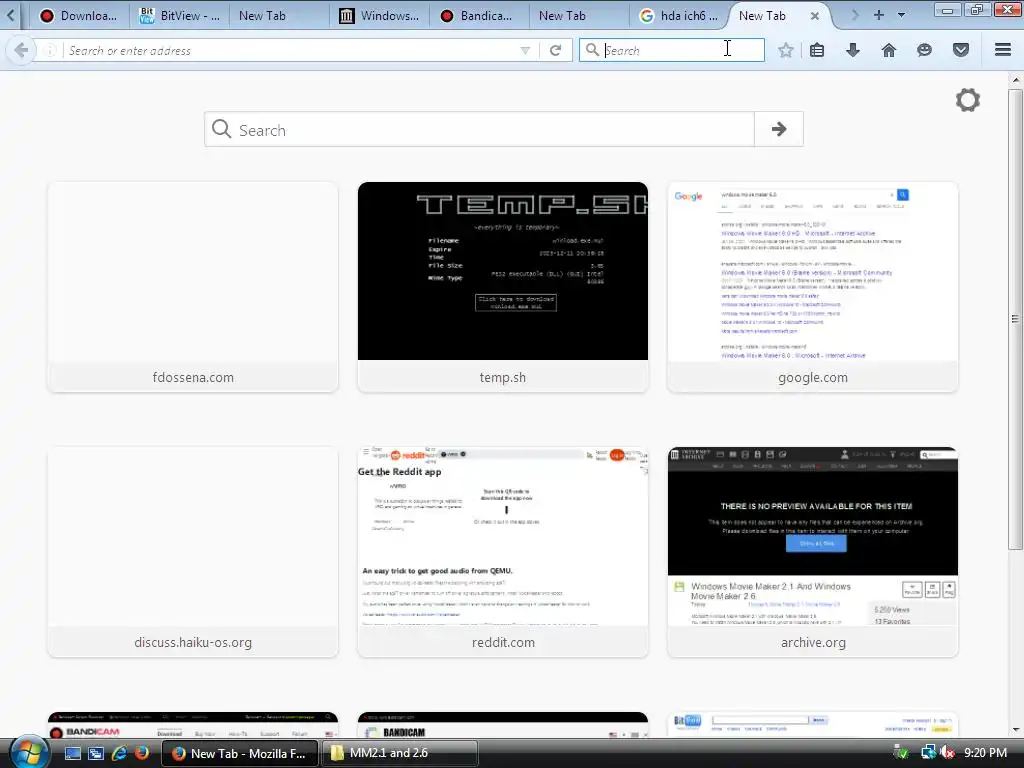Switch to the Downloa... tab
Viewport: 1024px width, 768px height.
pos(78,16)
